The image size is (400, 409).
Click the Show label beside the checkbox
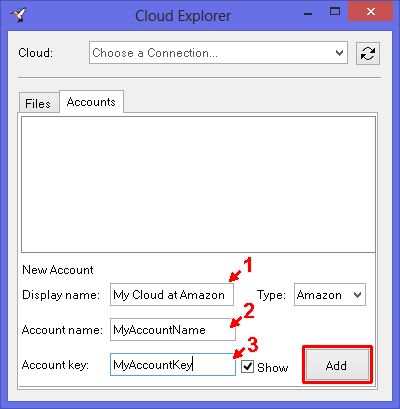tap(272, 367)
